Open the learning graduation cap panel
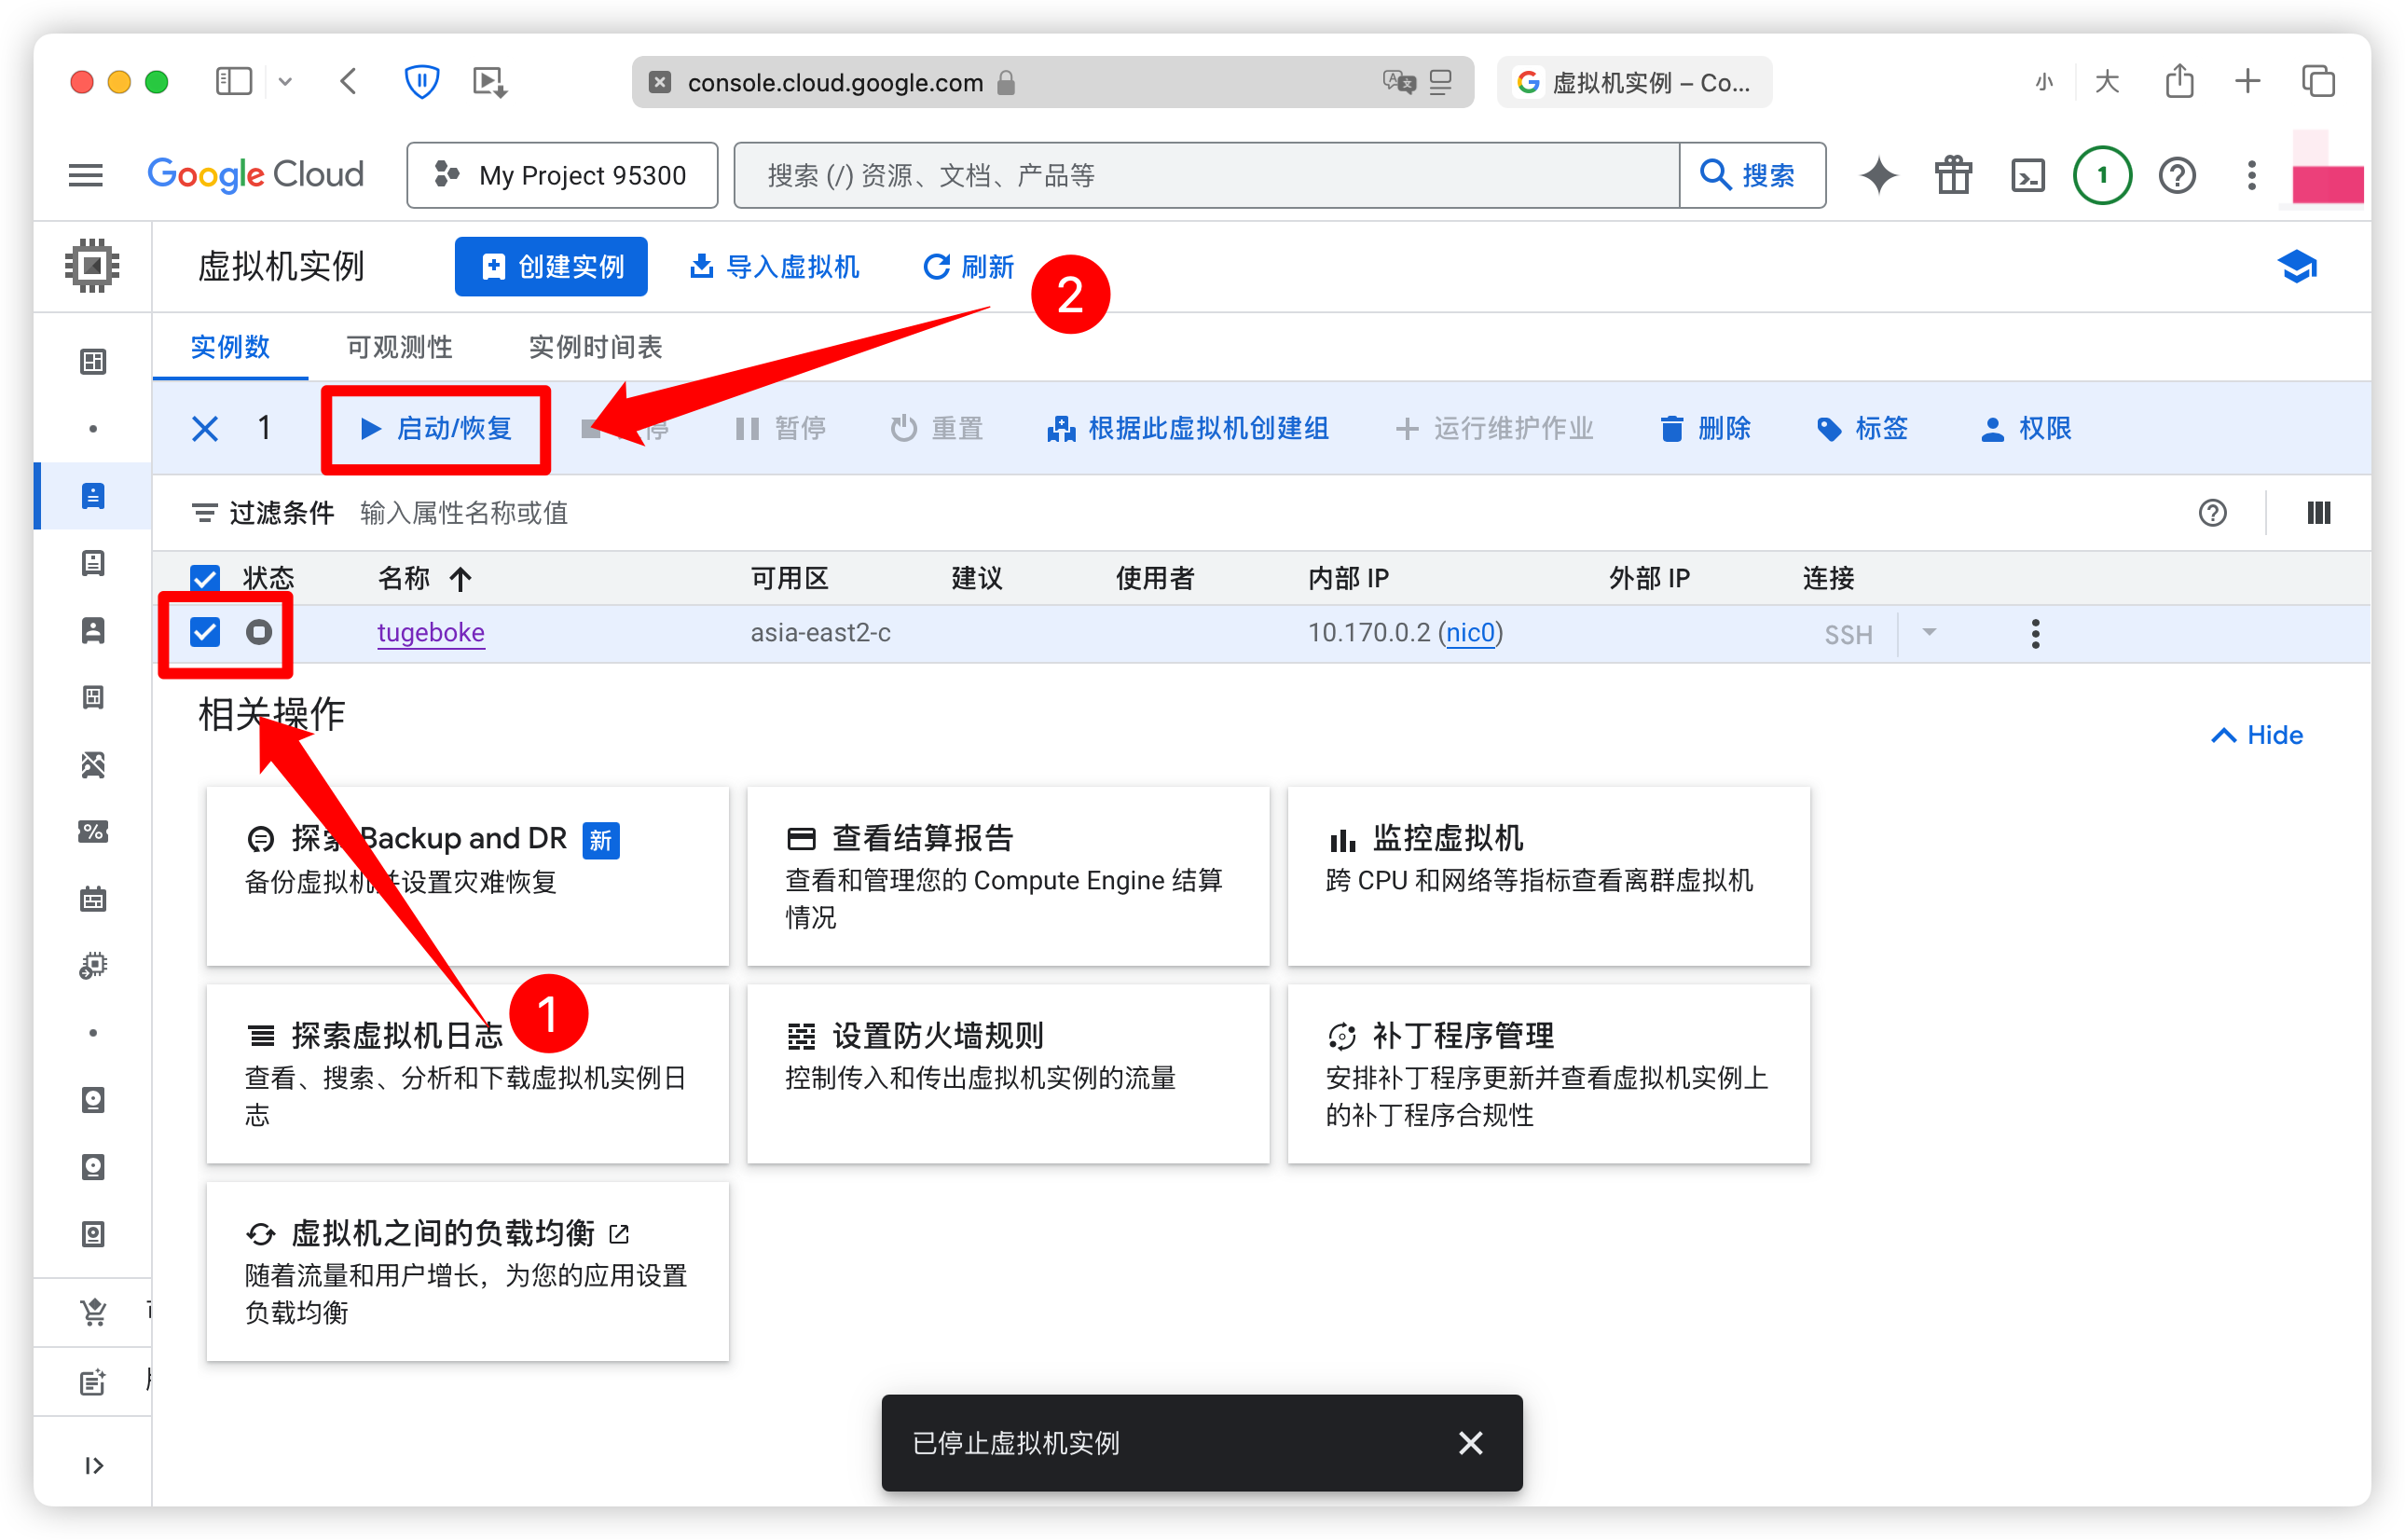Image resolution: width=2405 pixels, height=1540 pixels. click(2297, 266)
